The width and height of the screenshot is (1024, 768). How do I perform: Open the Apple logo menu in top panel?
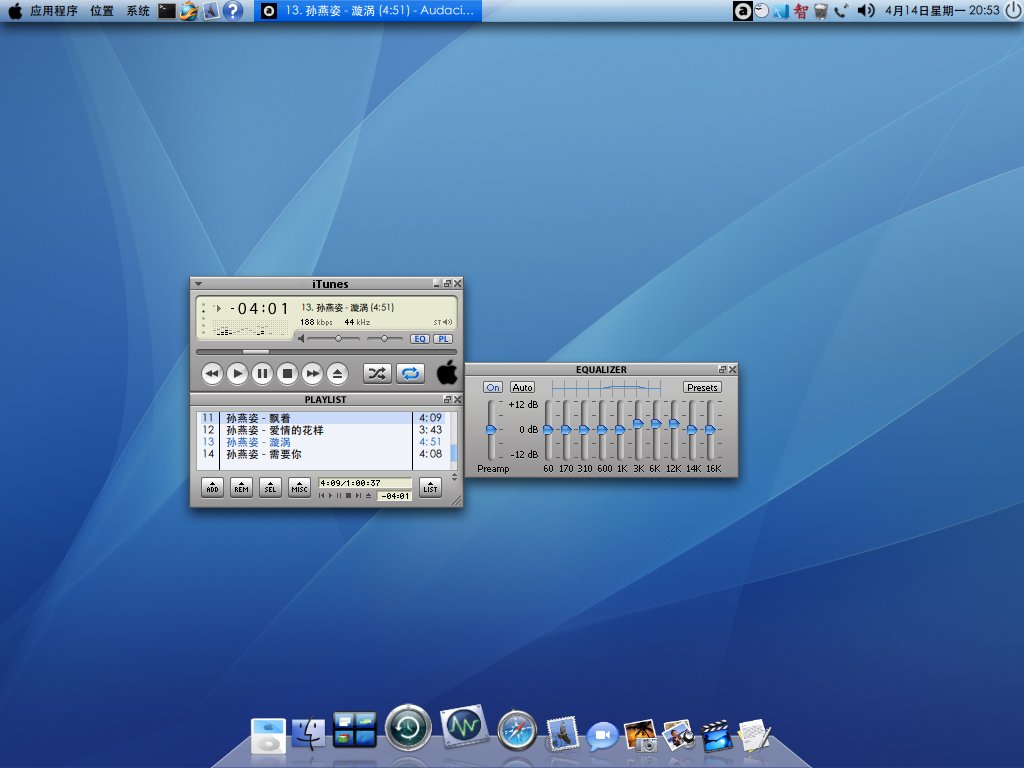[x=14, y=10]
